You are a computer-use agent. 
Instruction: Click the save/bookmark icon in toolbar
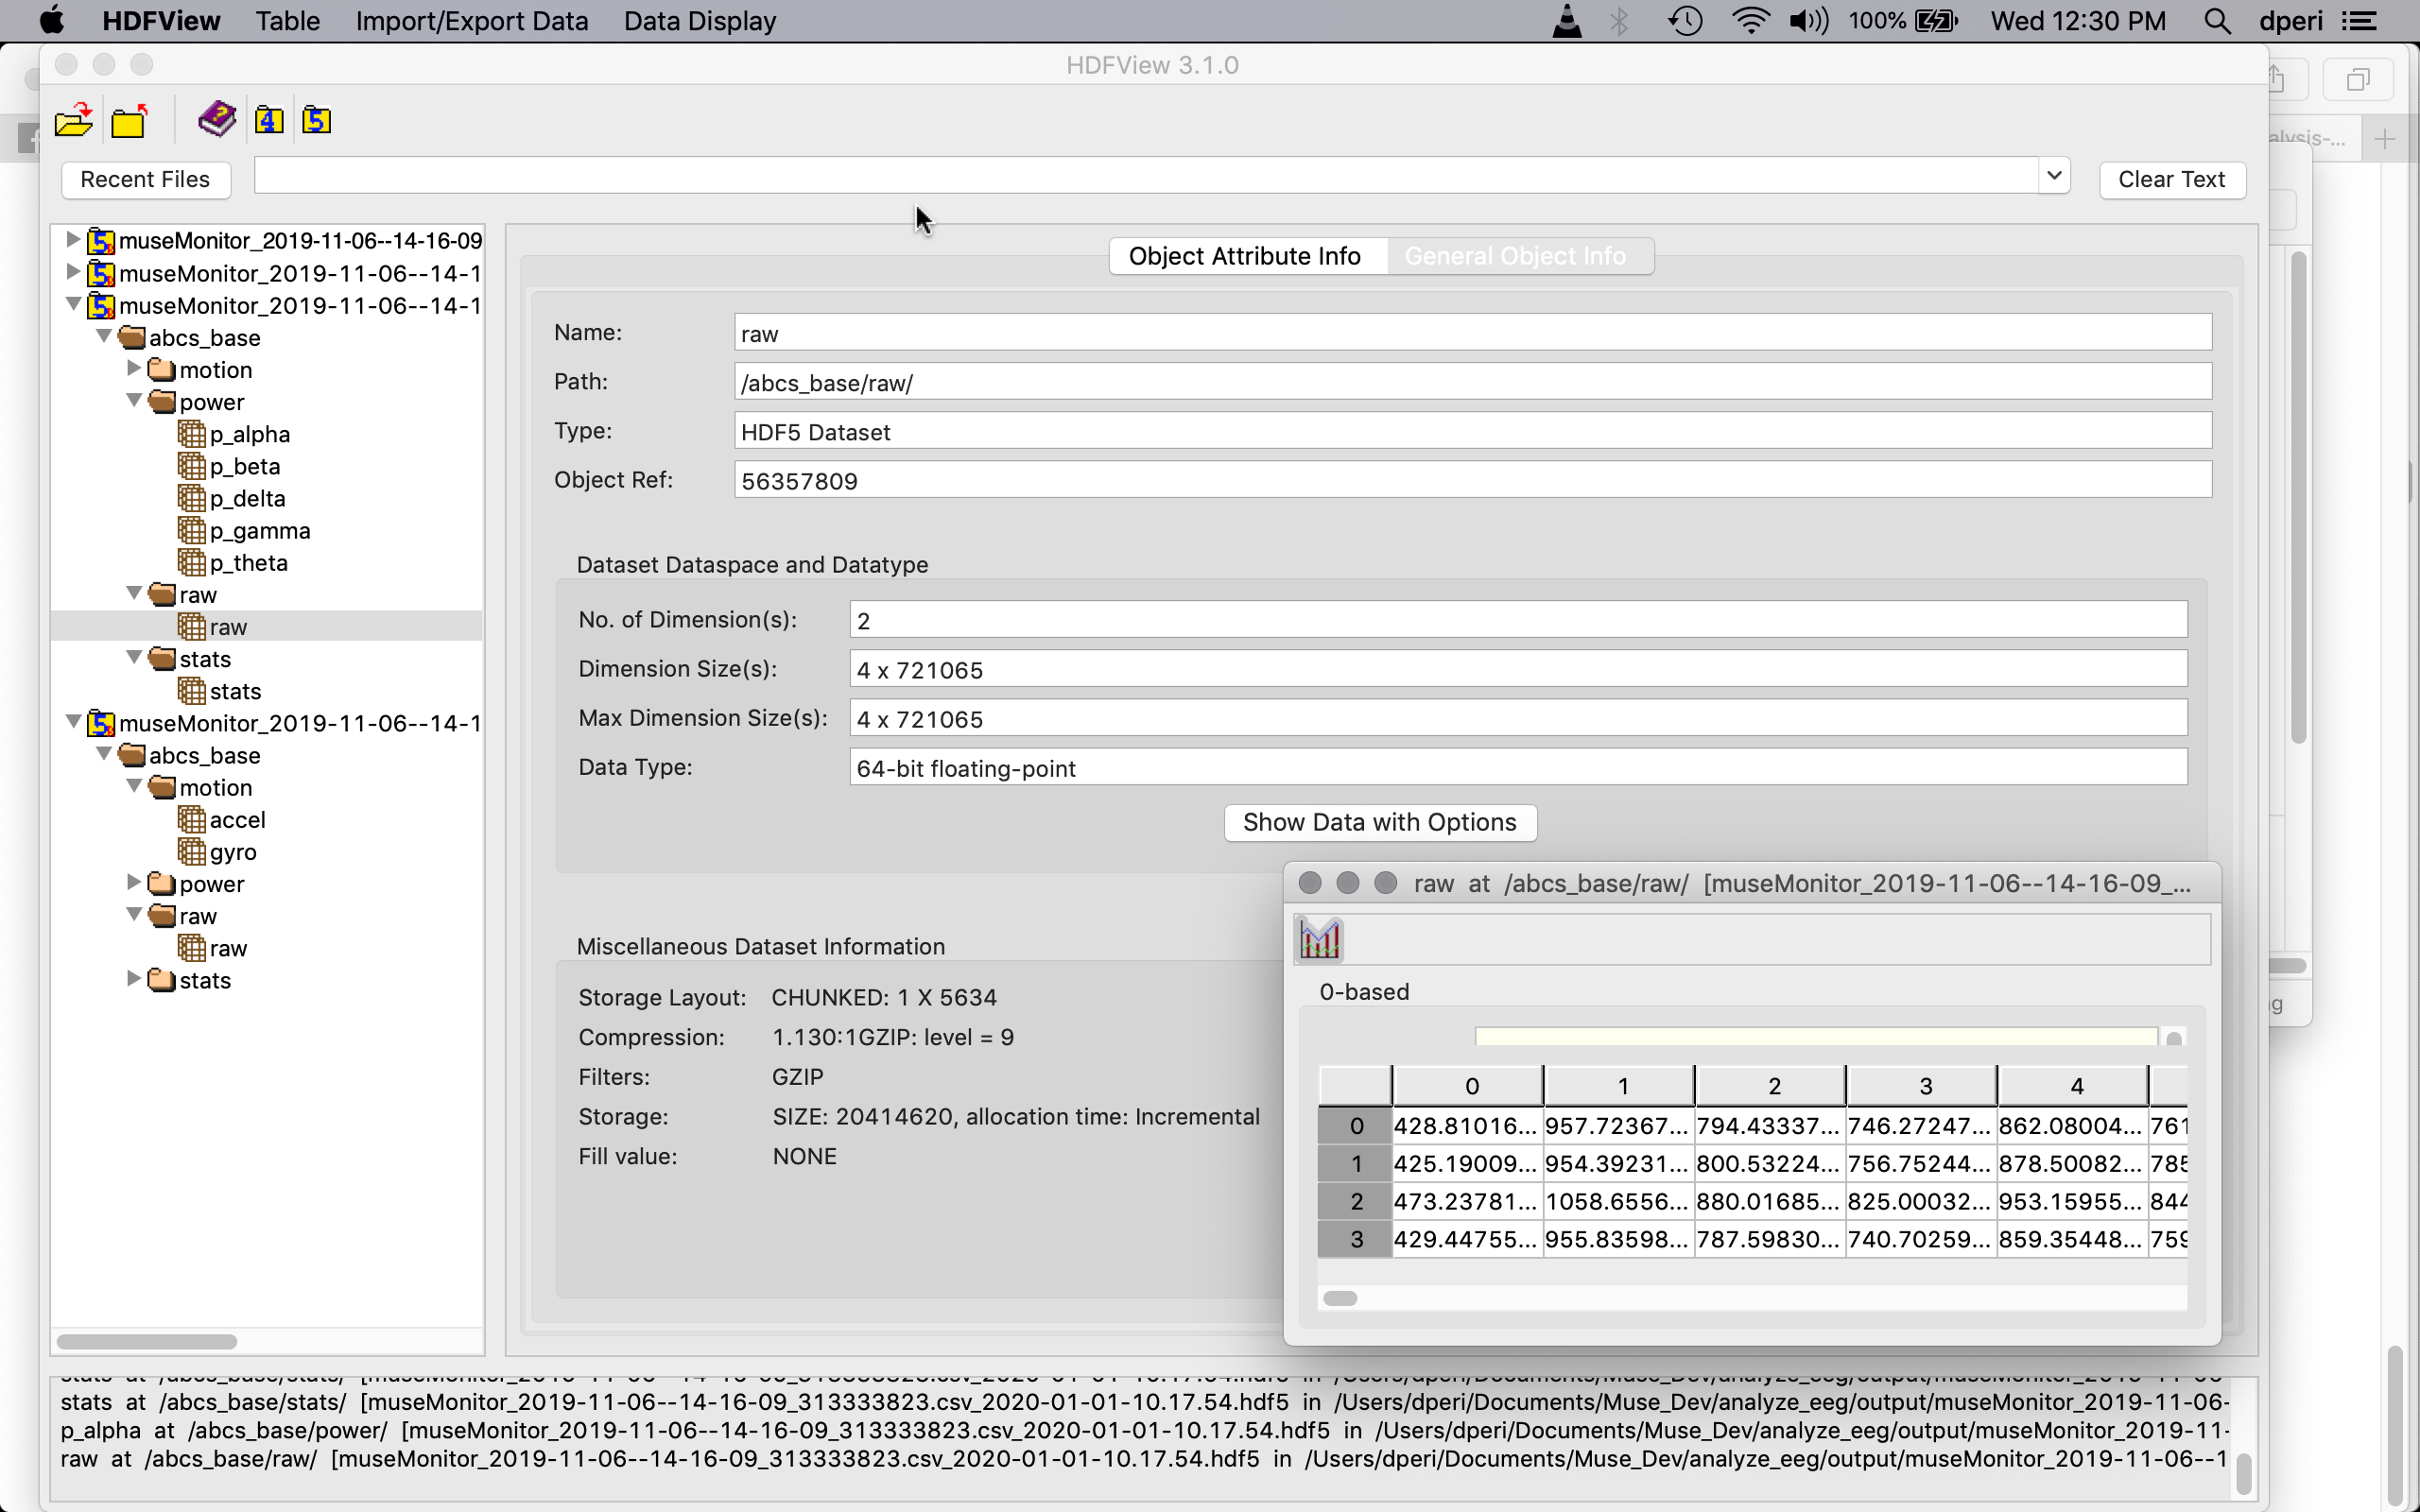215,118
